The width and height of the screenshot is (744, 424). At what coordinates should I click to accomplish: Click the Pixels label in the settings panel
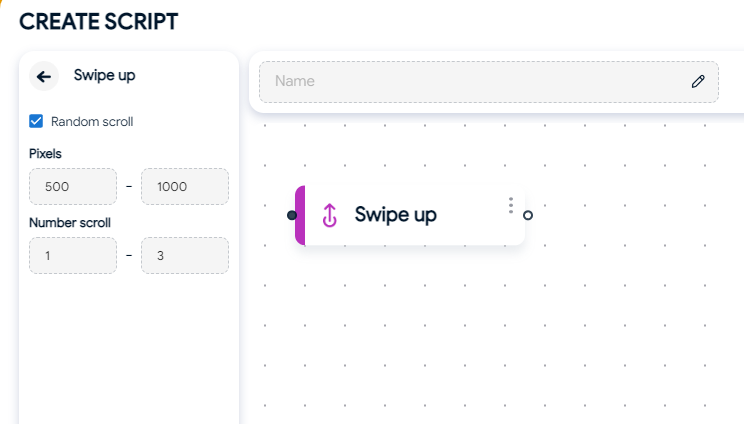pos(45,154)
